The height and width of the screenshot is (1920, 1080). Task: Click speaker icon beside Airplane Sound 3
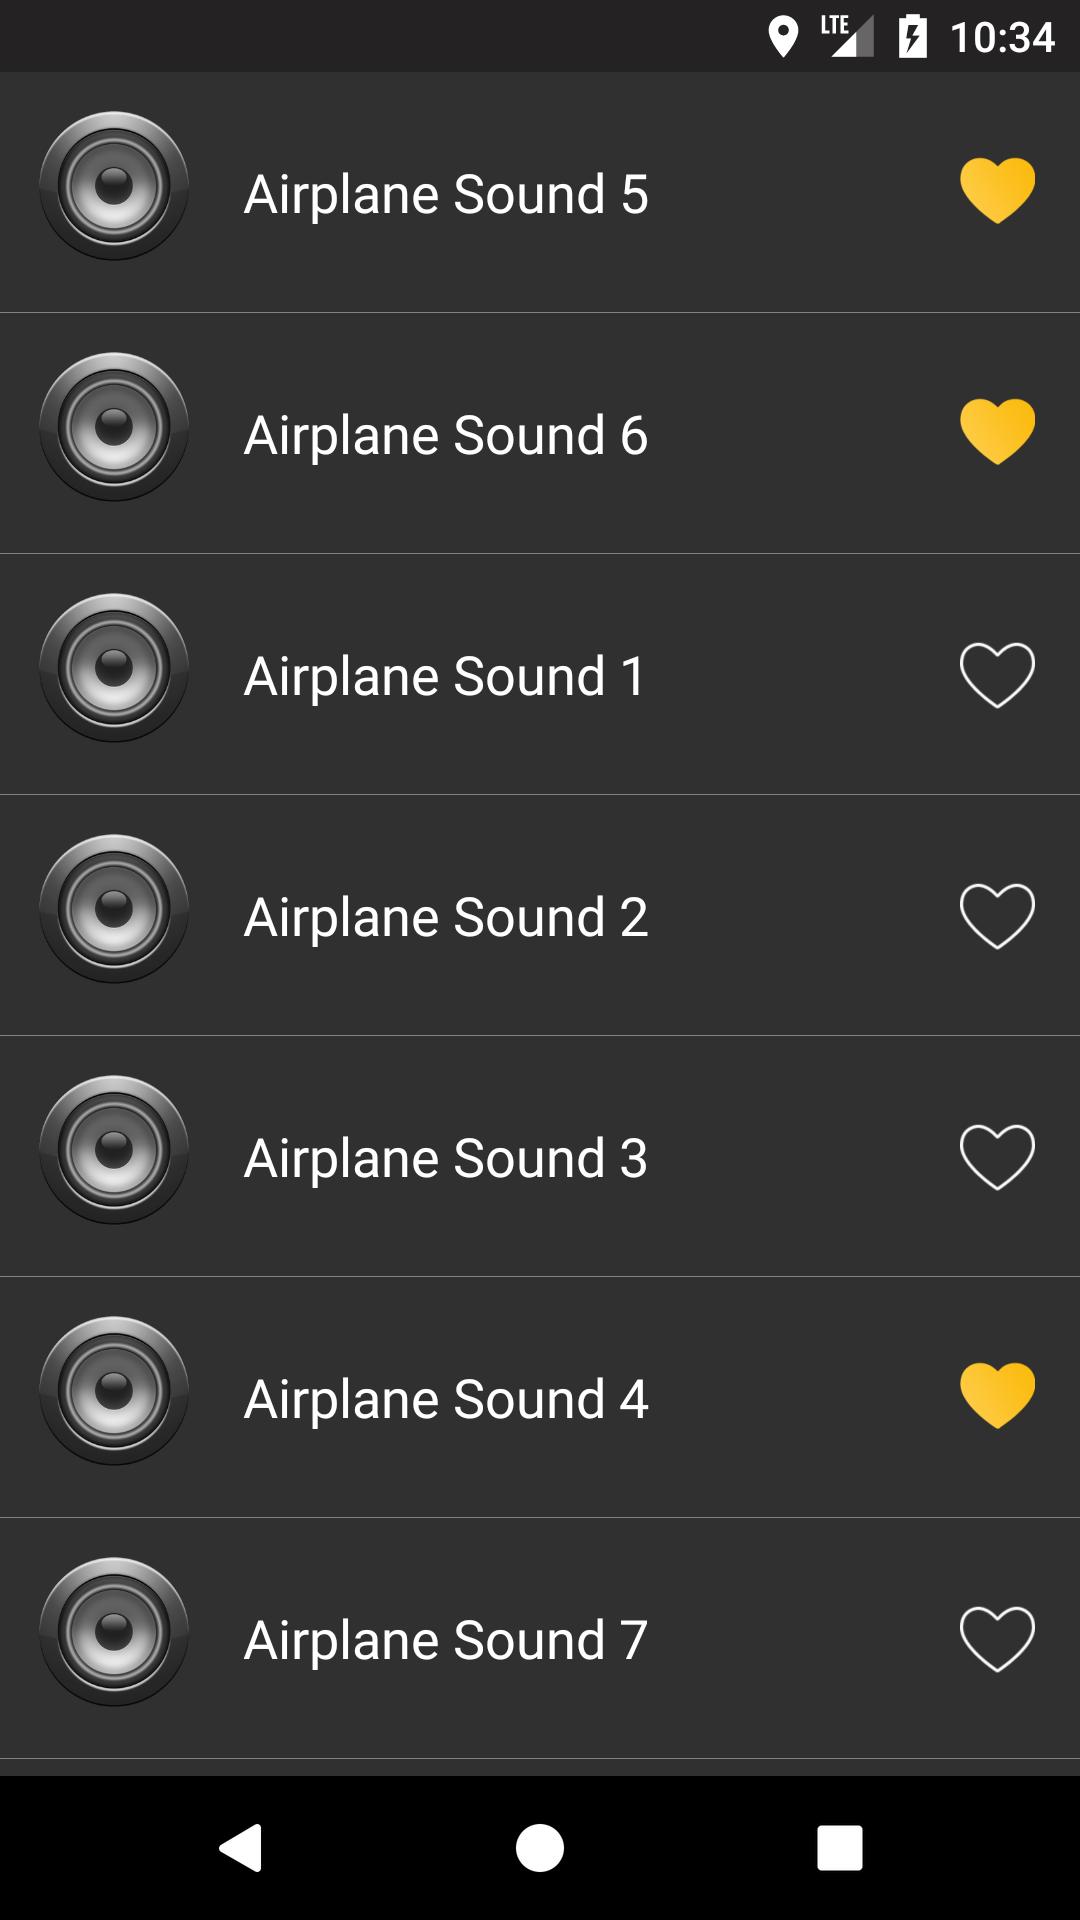pos(114,1150)
